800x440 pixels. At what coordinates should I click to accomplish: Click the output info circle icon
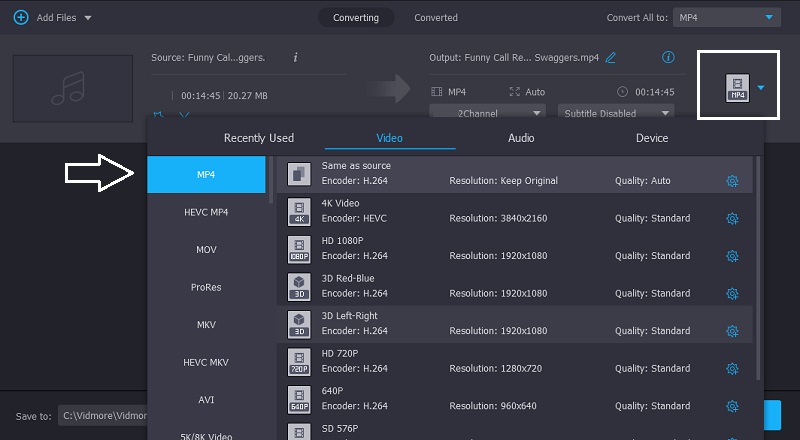click(x=668, y=57)
